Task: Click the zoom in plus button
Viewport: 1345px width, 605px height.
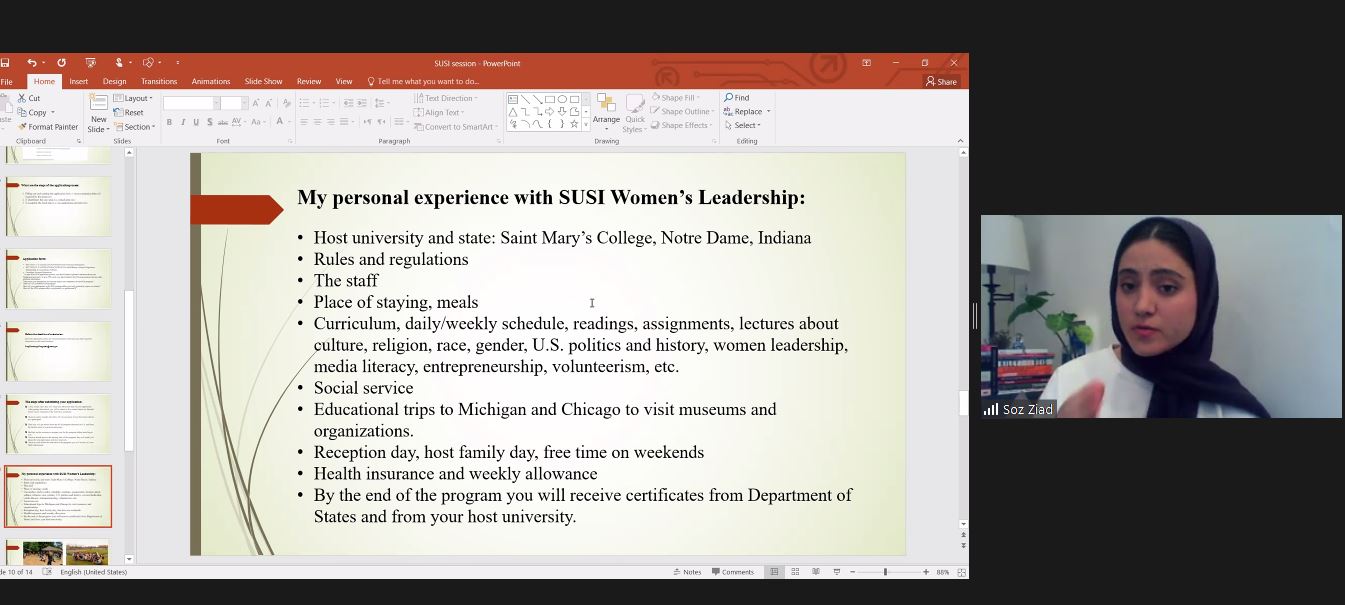Action: point(926,572)
